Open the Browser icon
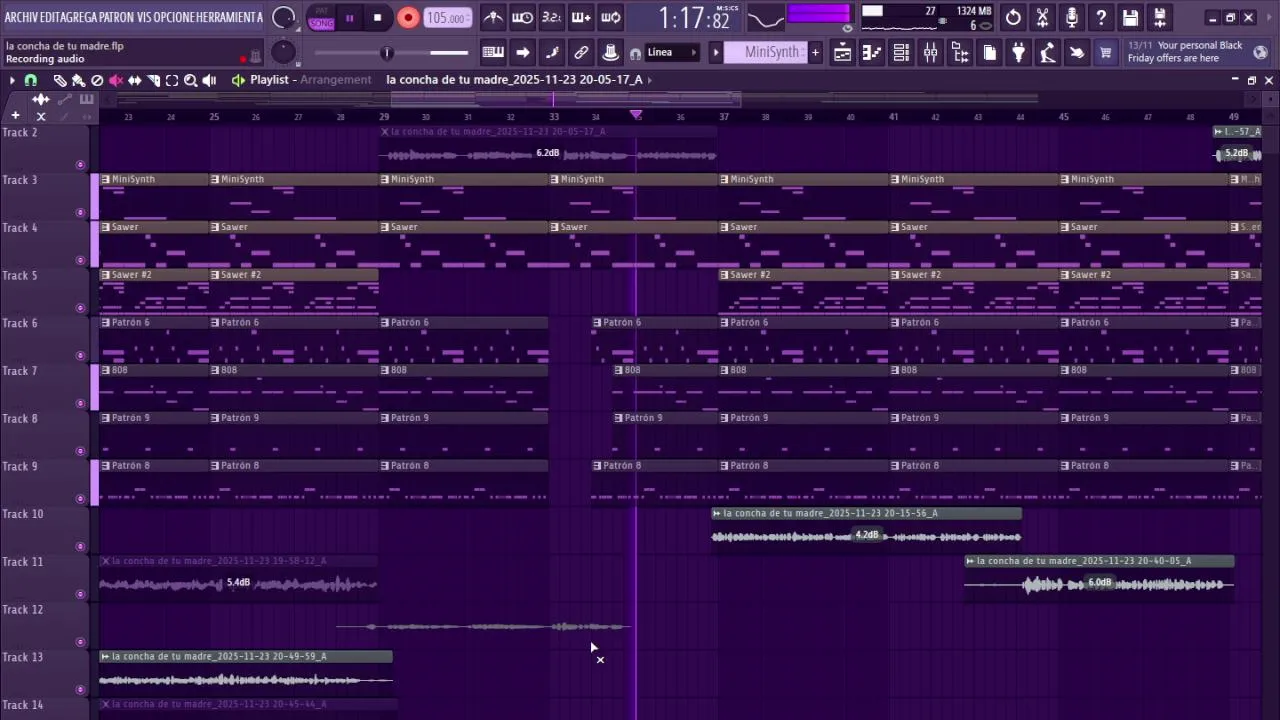 pos(960,53)
